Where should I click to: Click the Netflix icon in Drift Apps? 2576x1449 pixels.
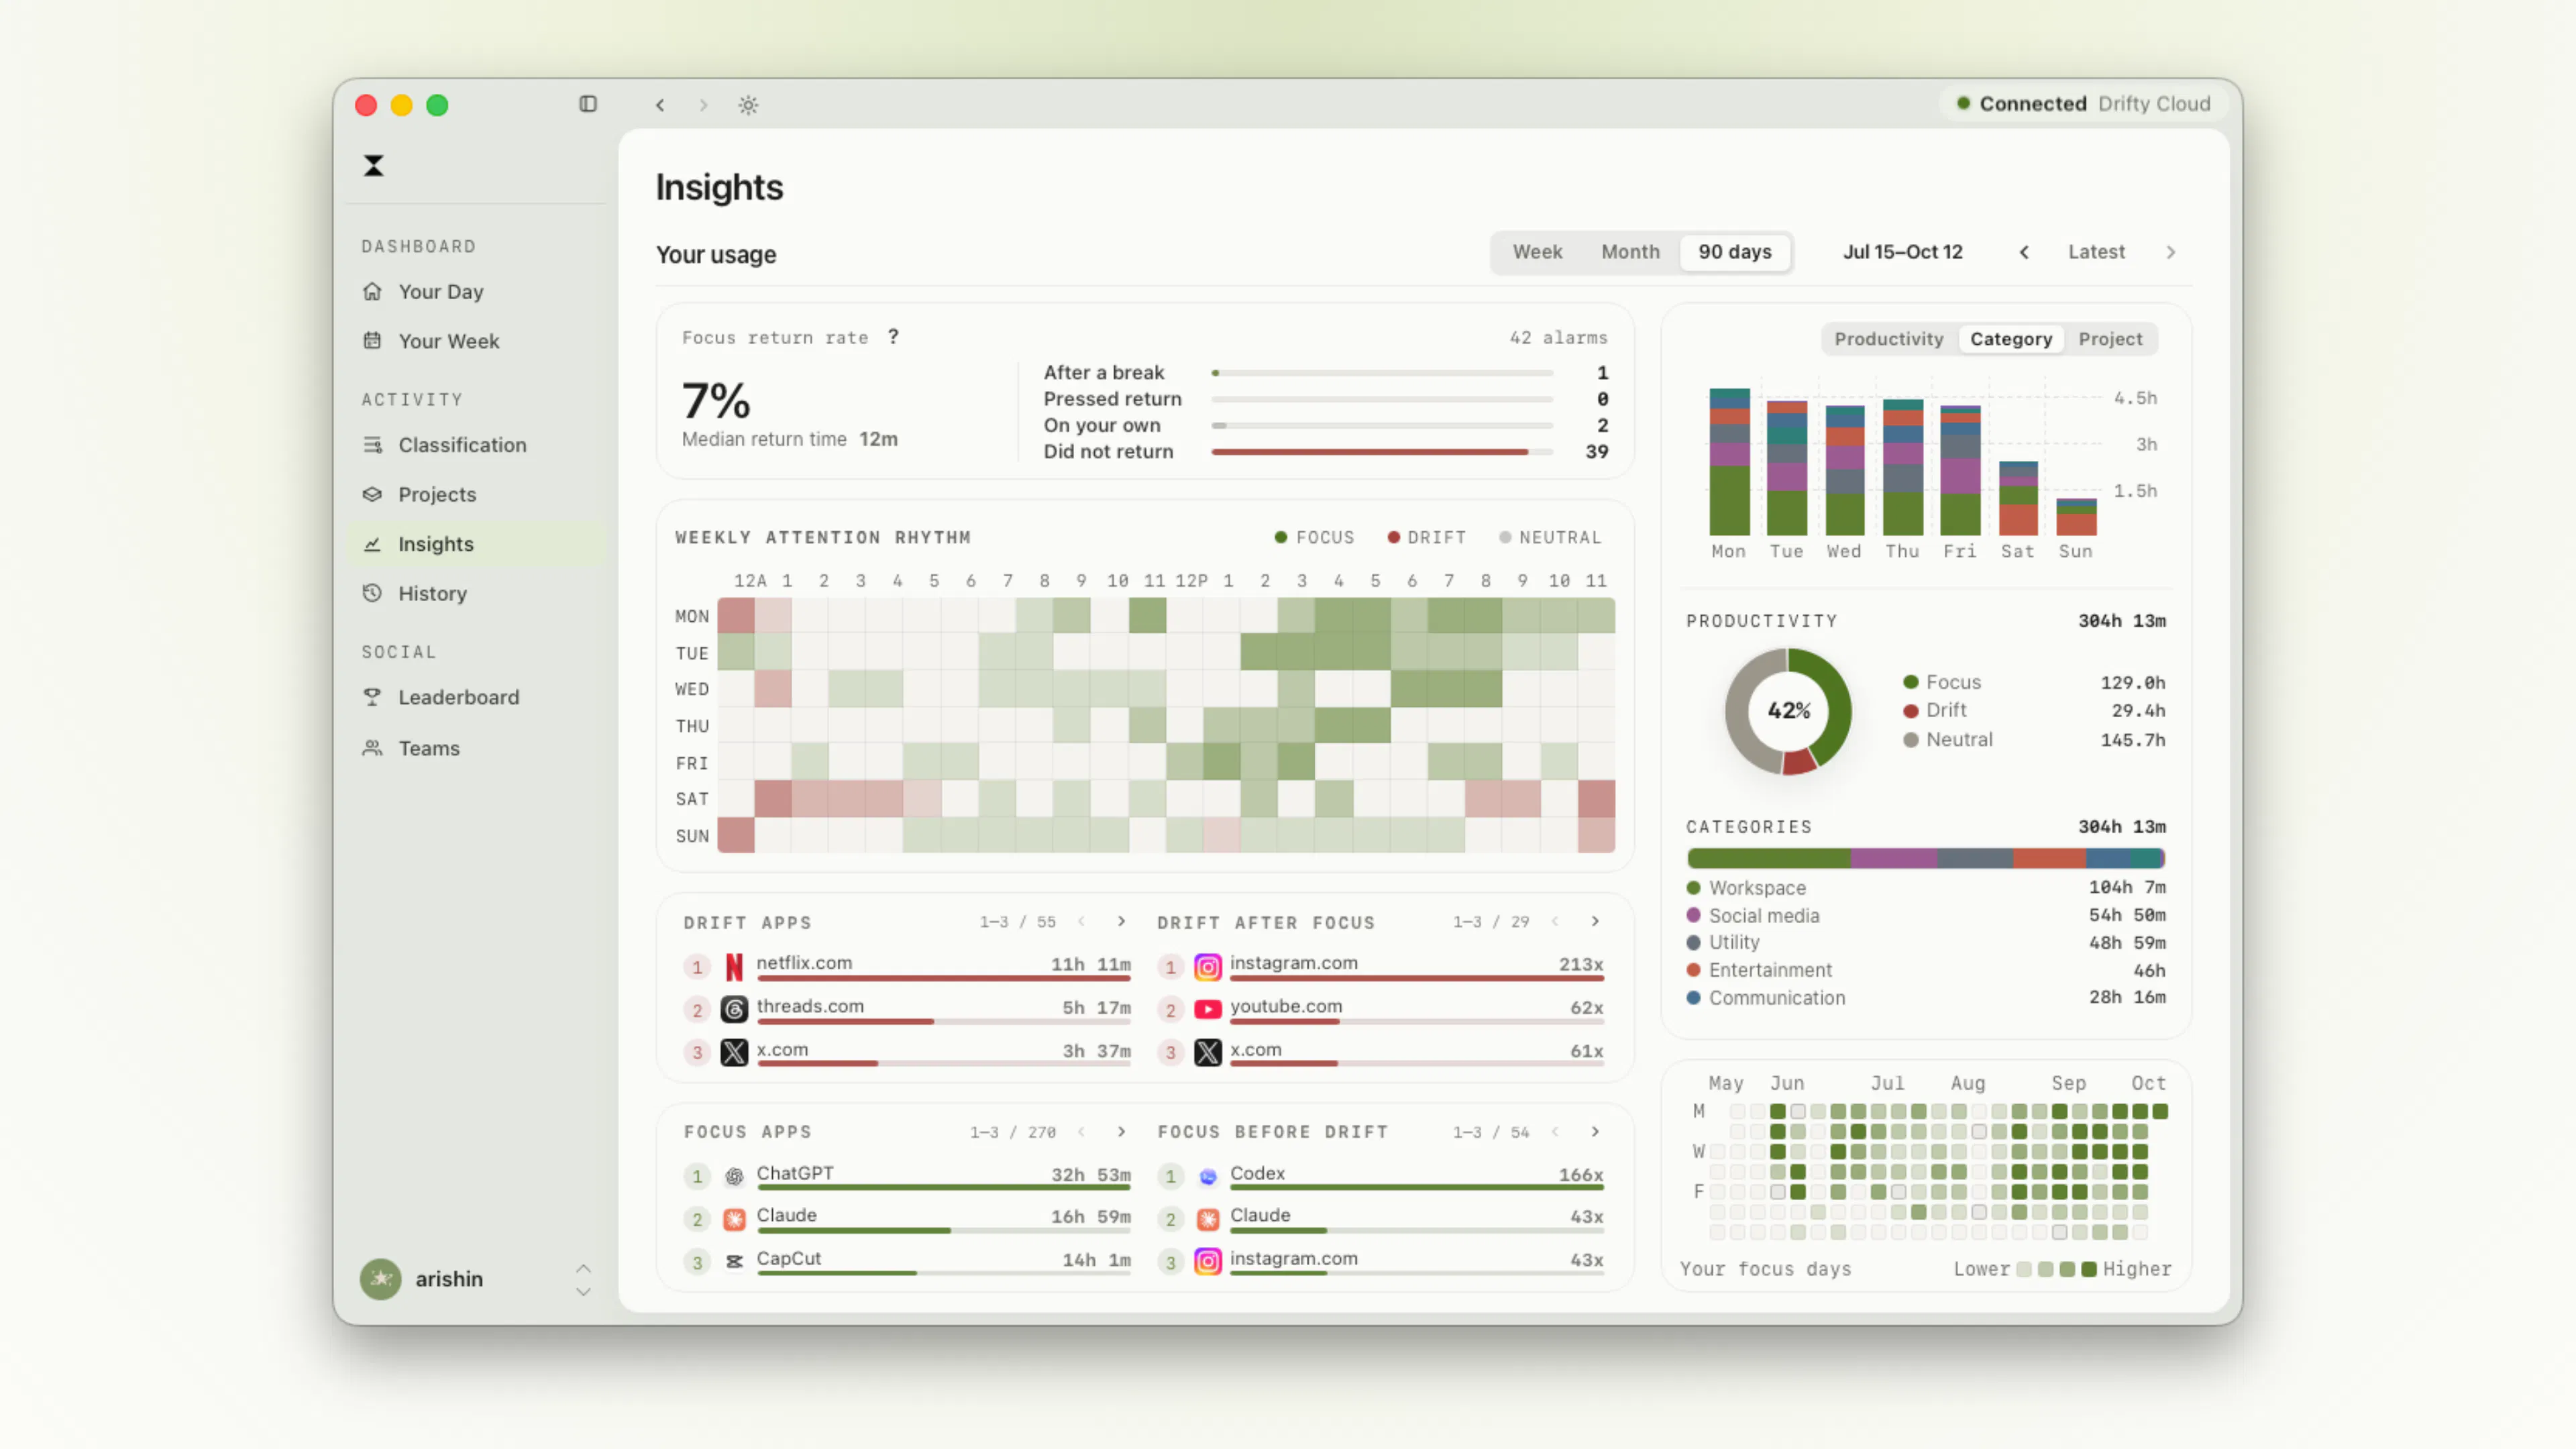coord(734,967)
